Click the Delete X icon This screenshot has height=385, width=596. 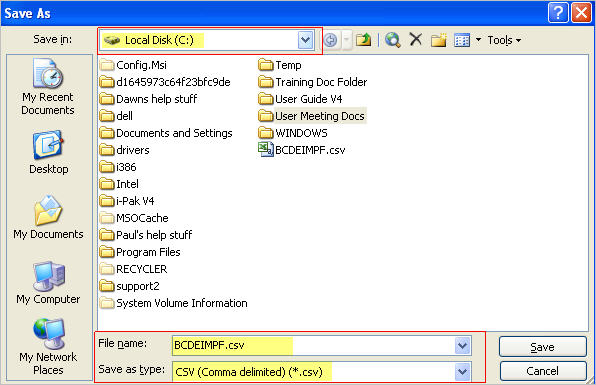416,39
